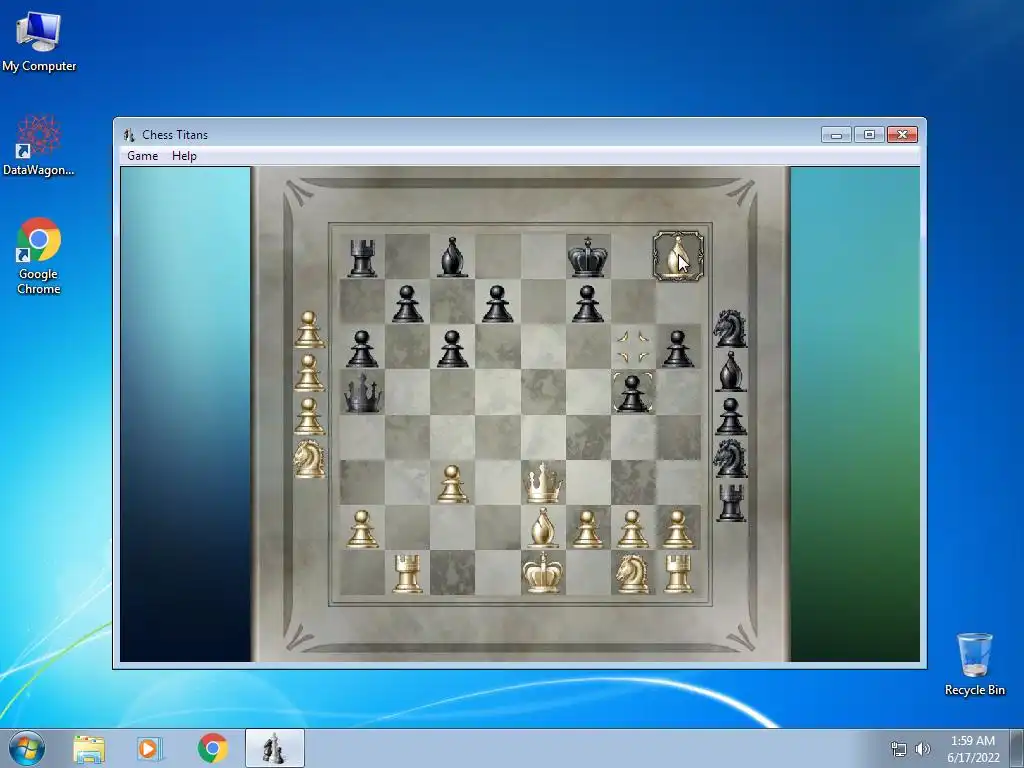Click the highlighted black pawn on g5

click(x=632, y=394)
